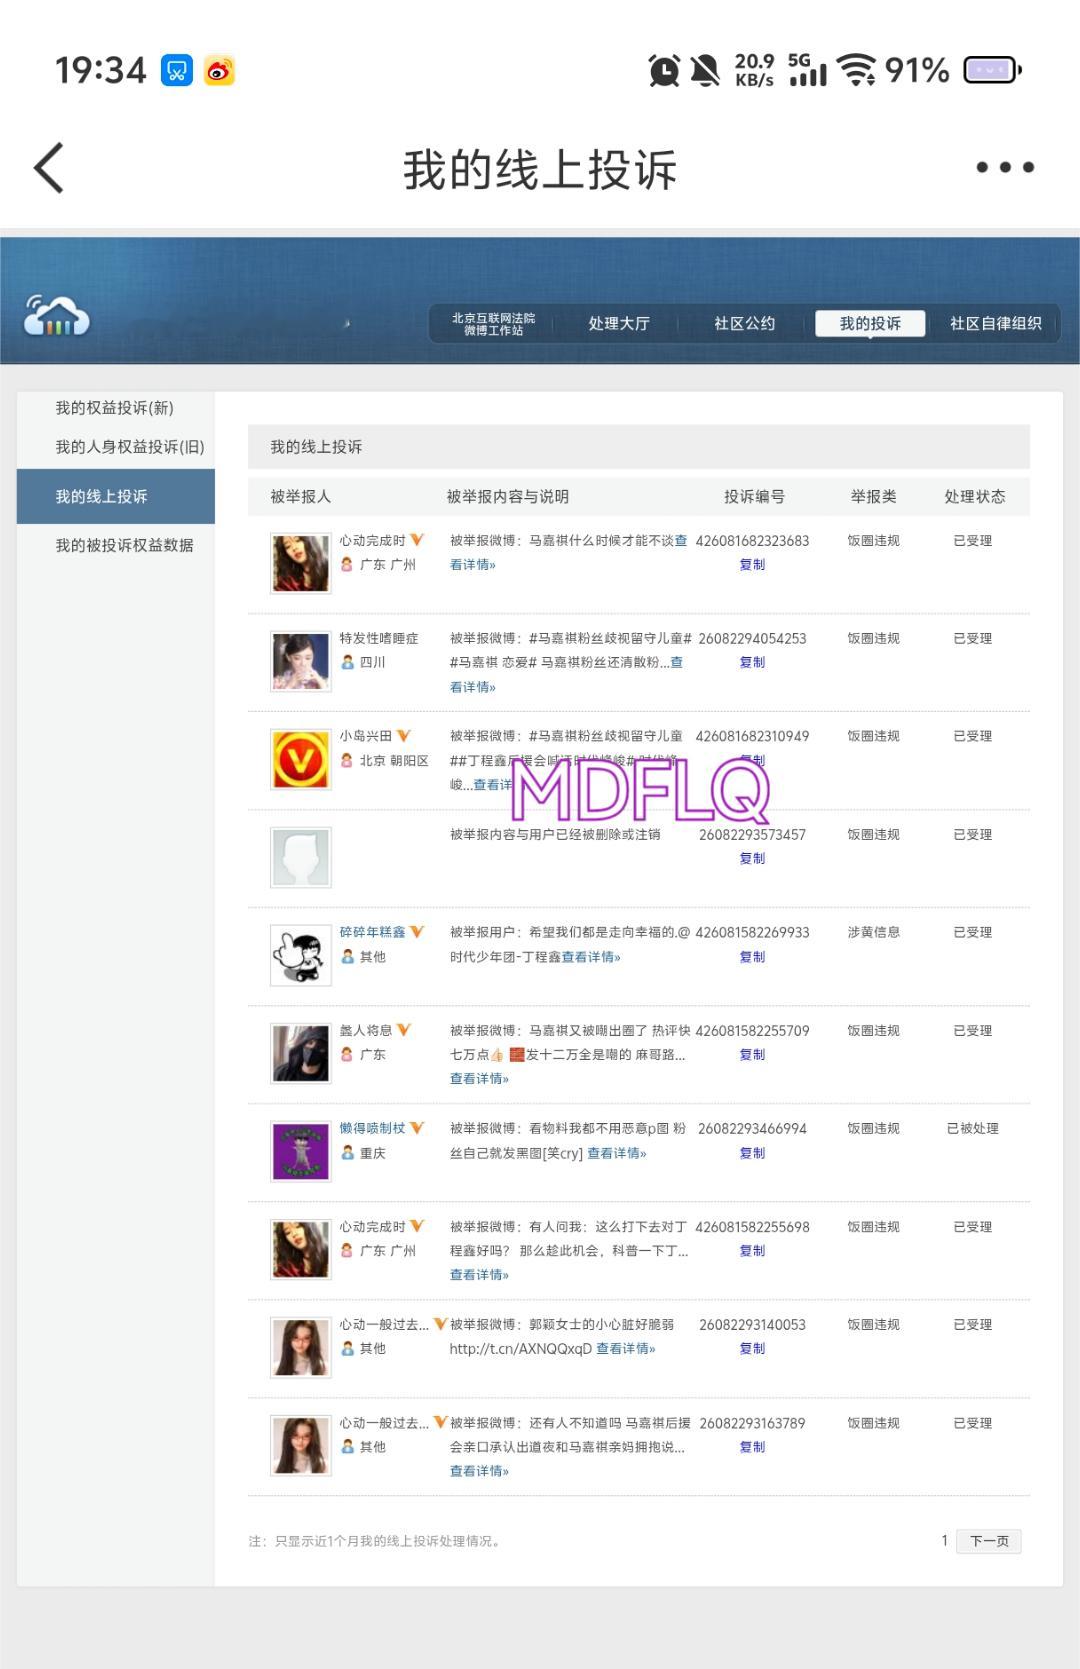Viewport: 1080px width, 1669px height.
Task: Copy complaint number 426081582269933
Action: [752, 957]
